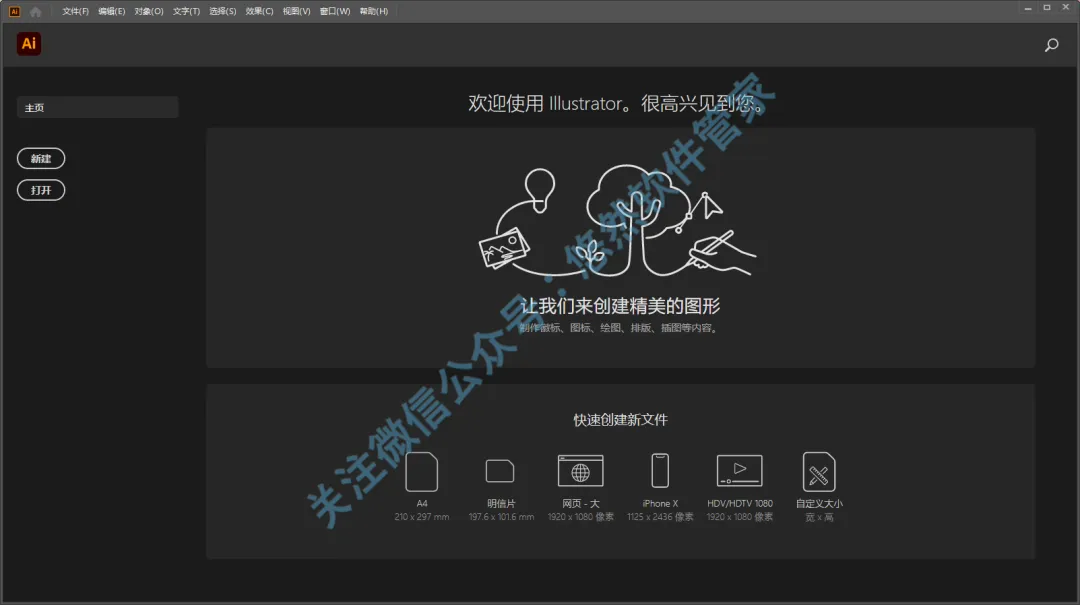The height and width of the screenshot is (605, 1080).
Task: Click the 210 x 297 mm size text
Action: click(422, 517)
